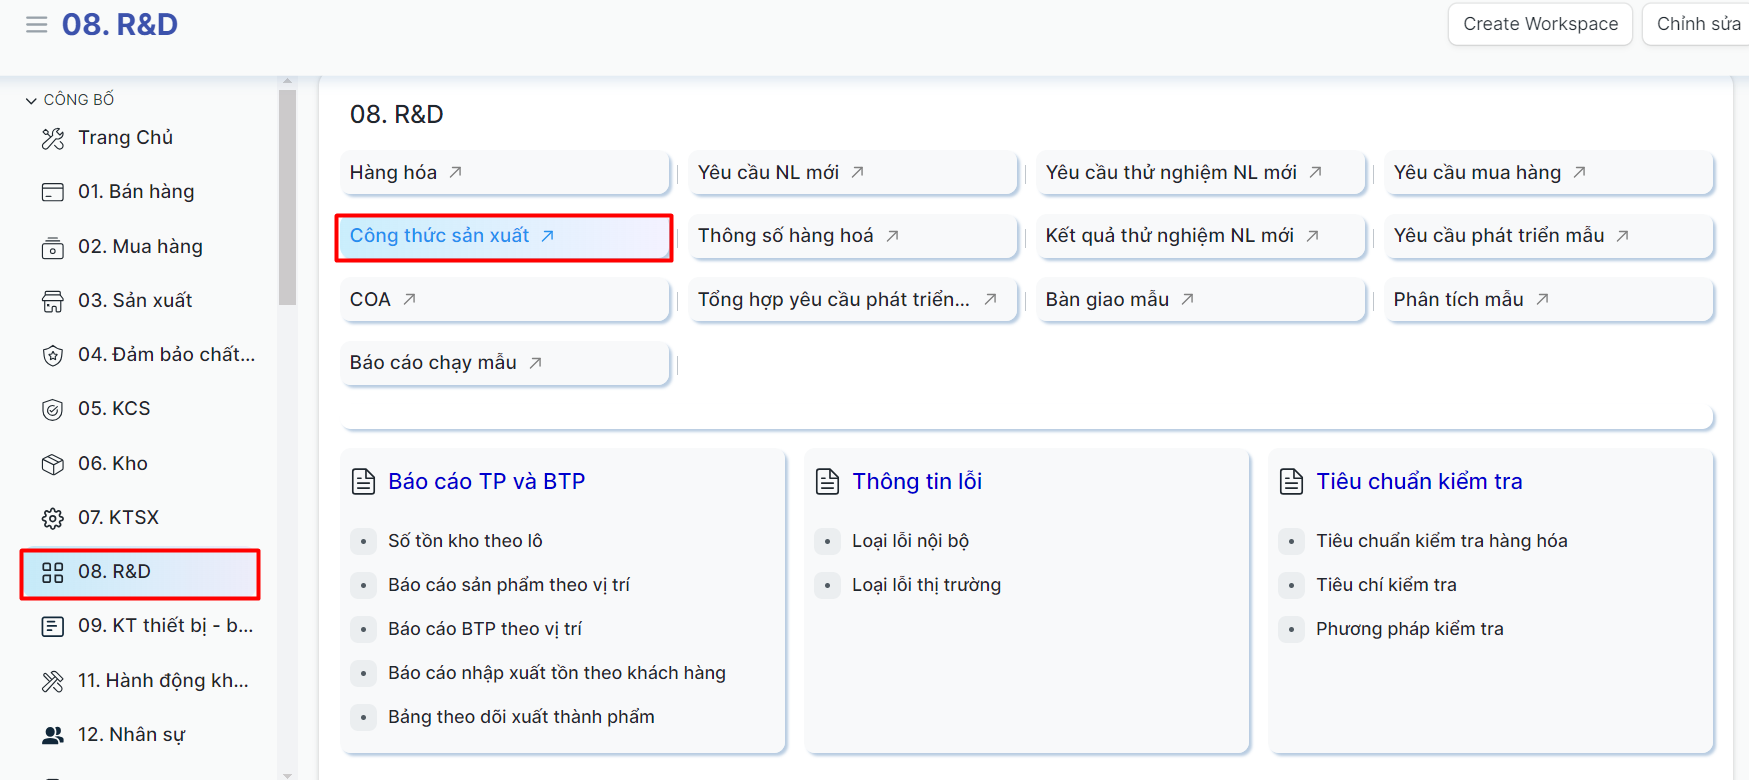Select 09. KT thiết bị sidebar item
Screen dimensions: 1749x780
coord(165,626)
